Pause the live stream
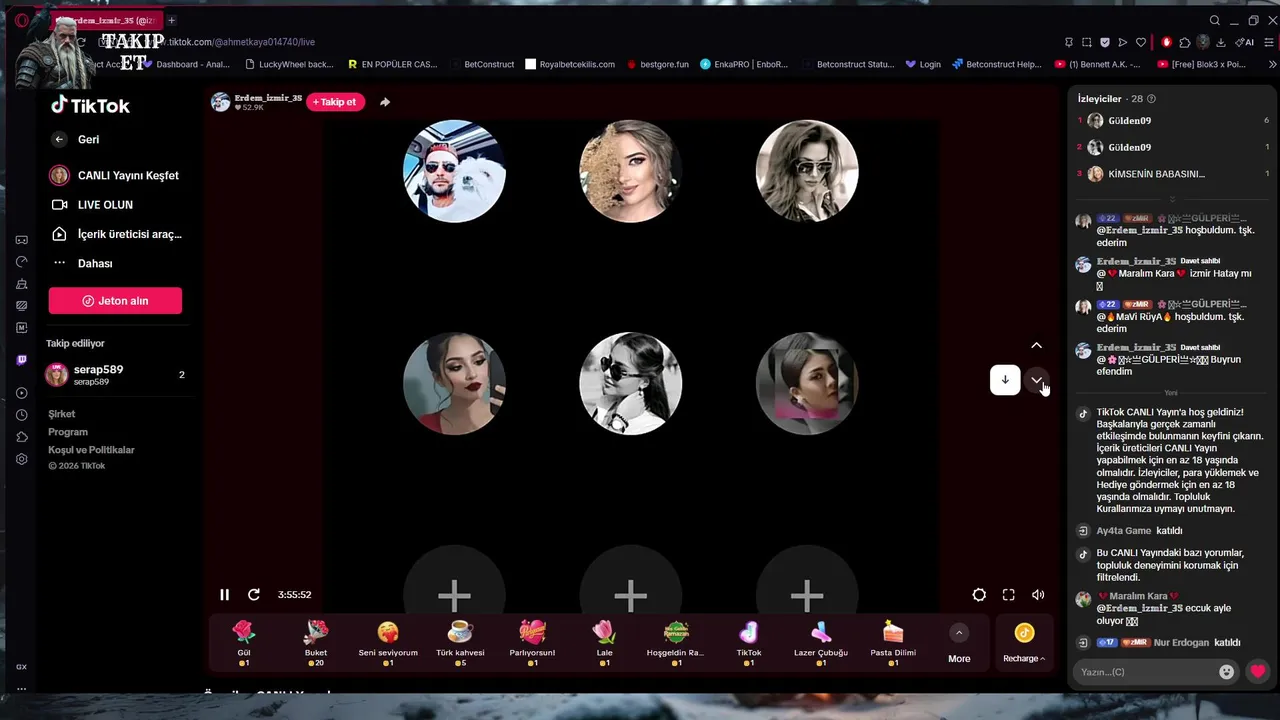 point(224,595)
